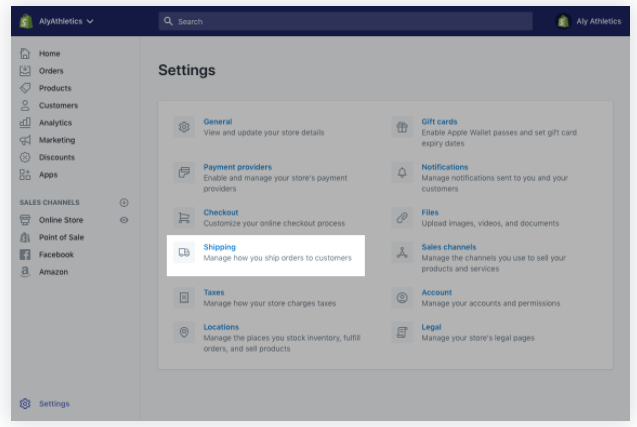Open the Payment providers link
This screenshot has height=427, width=637.
tap(237, 167)
